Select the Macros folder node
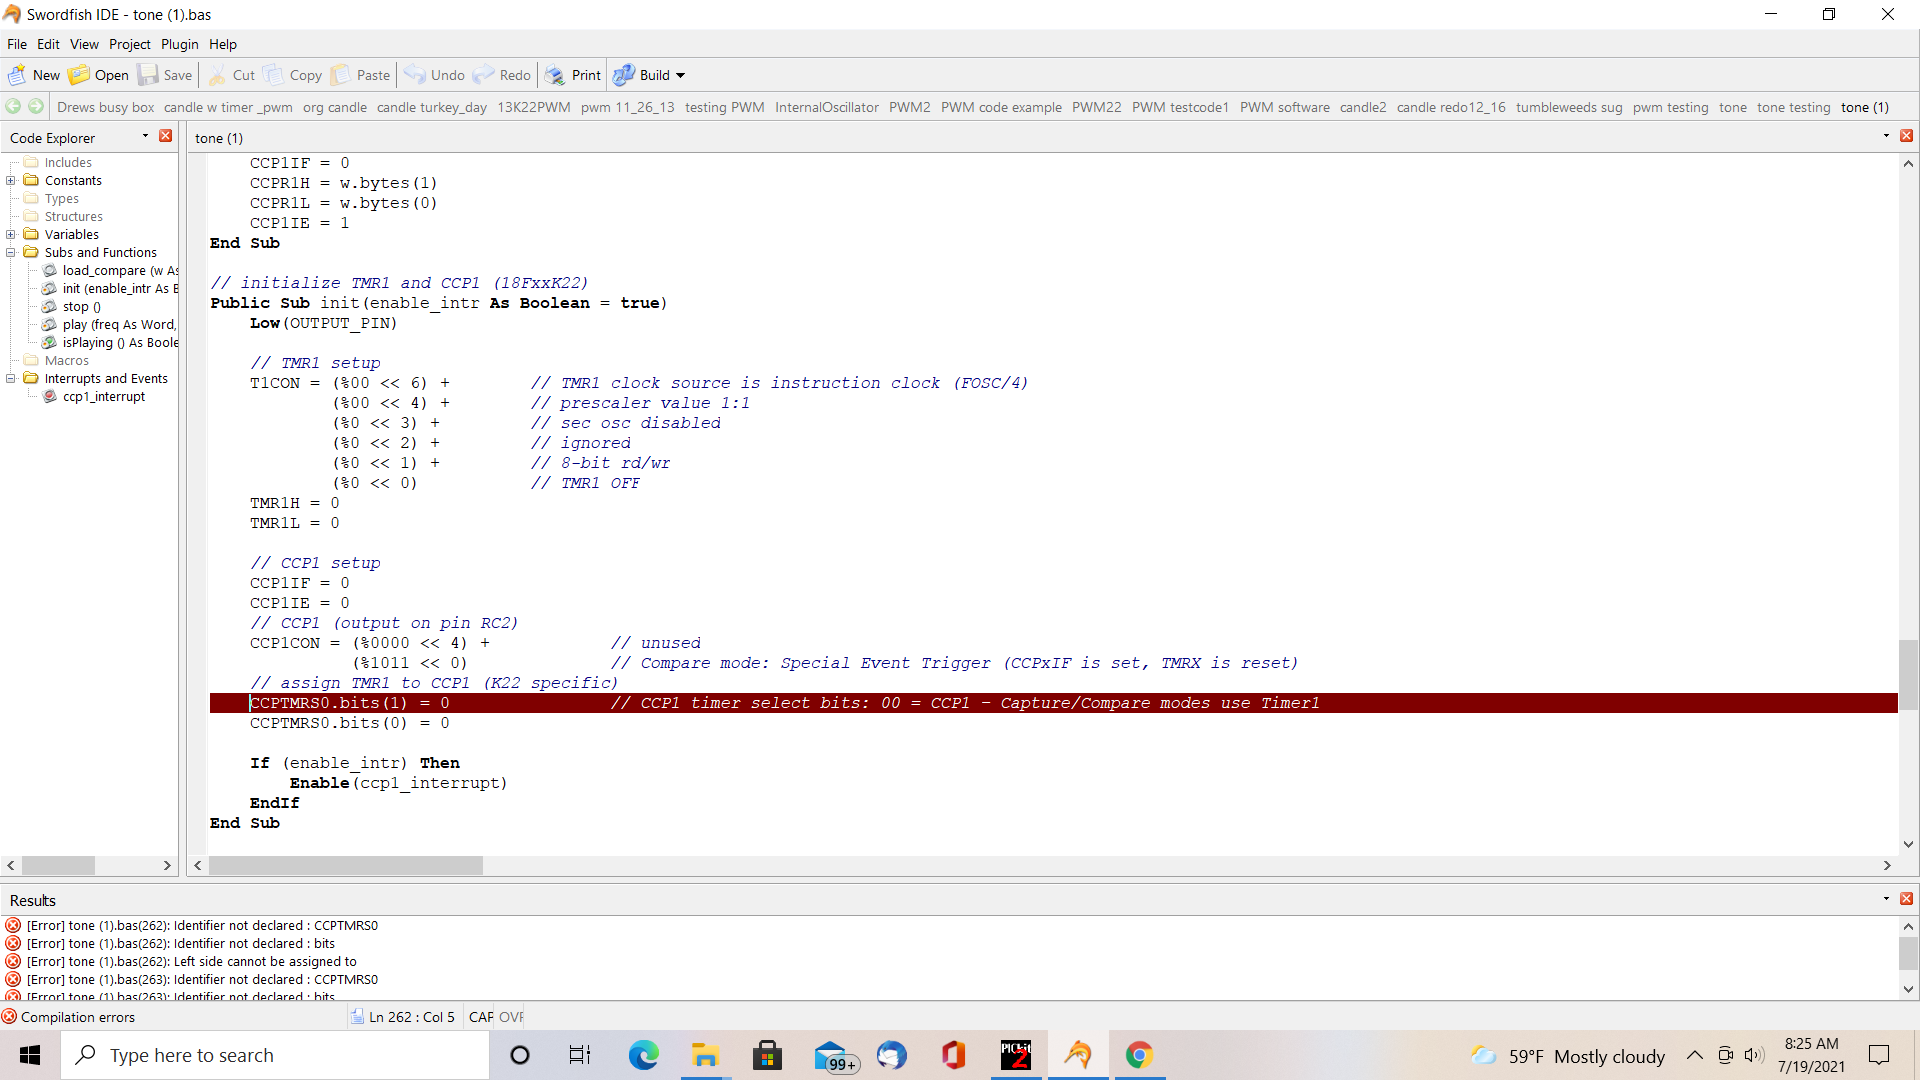 click(67, 361)
